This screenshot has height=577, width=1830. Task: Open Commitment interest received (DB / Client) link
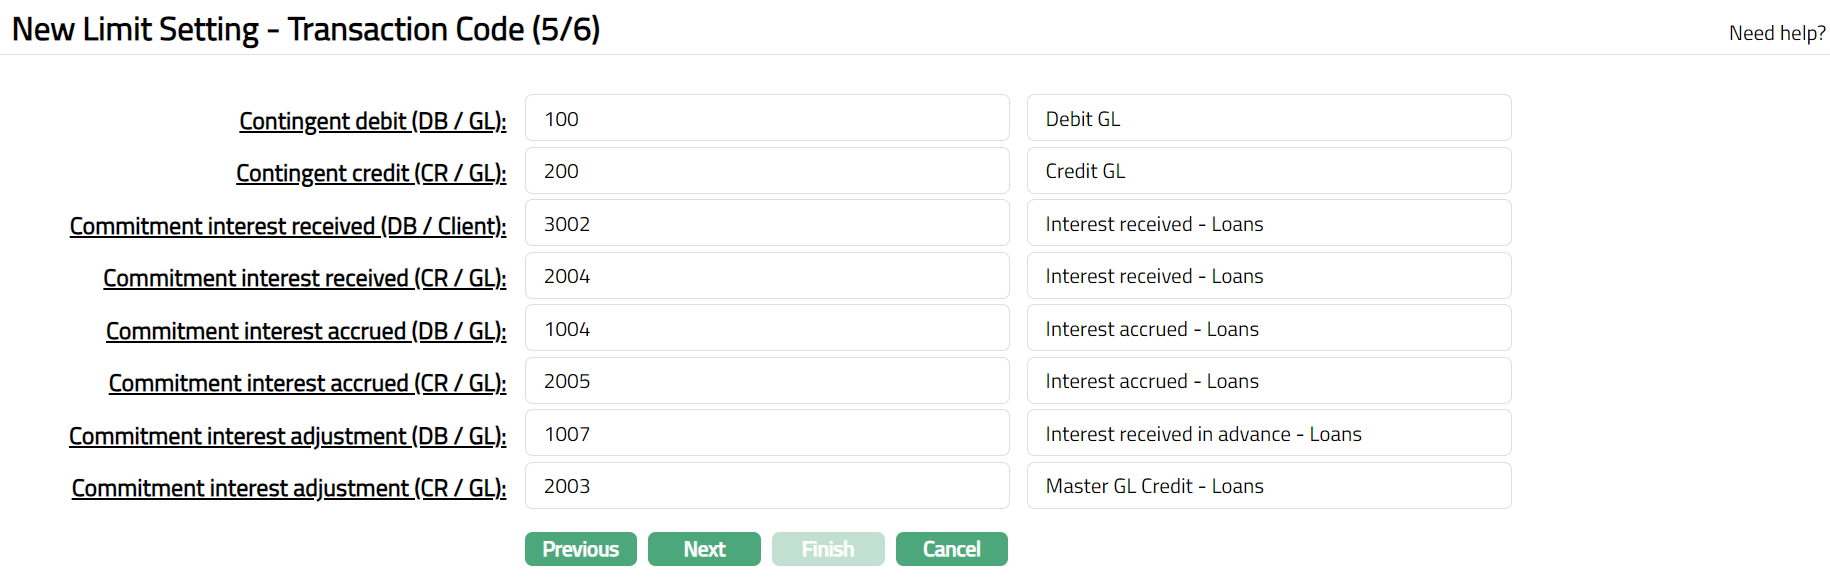tap(288, 226)
